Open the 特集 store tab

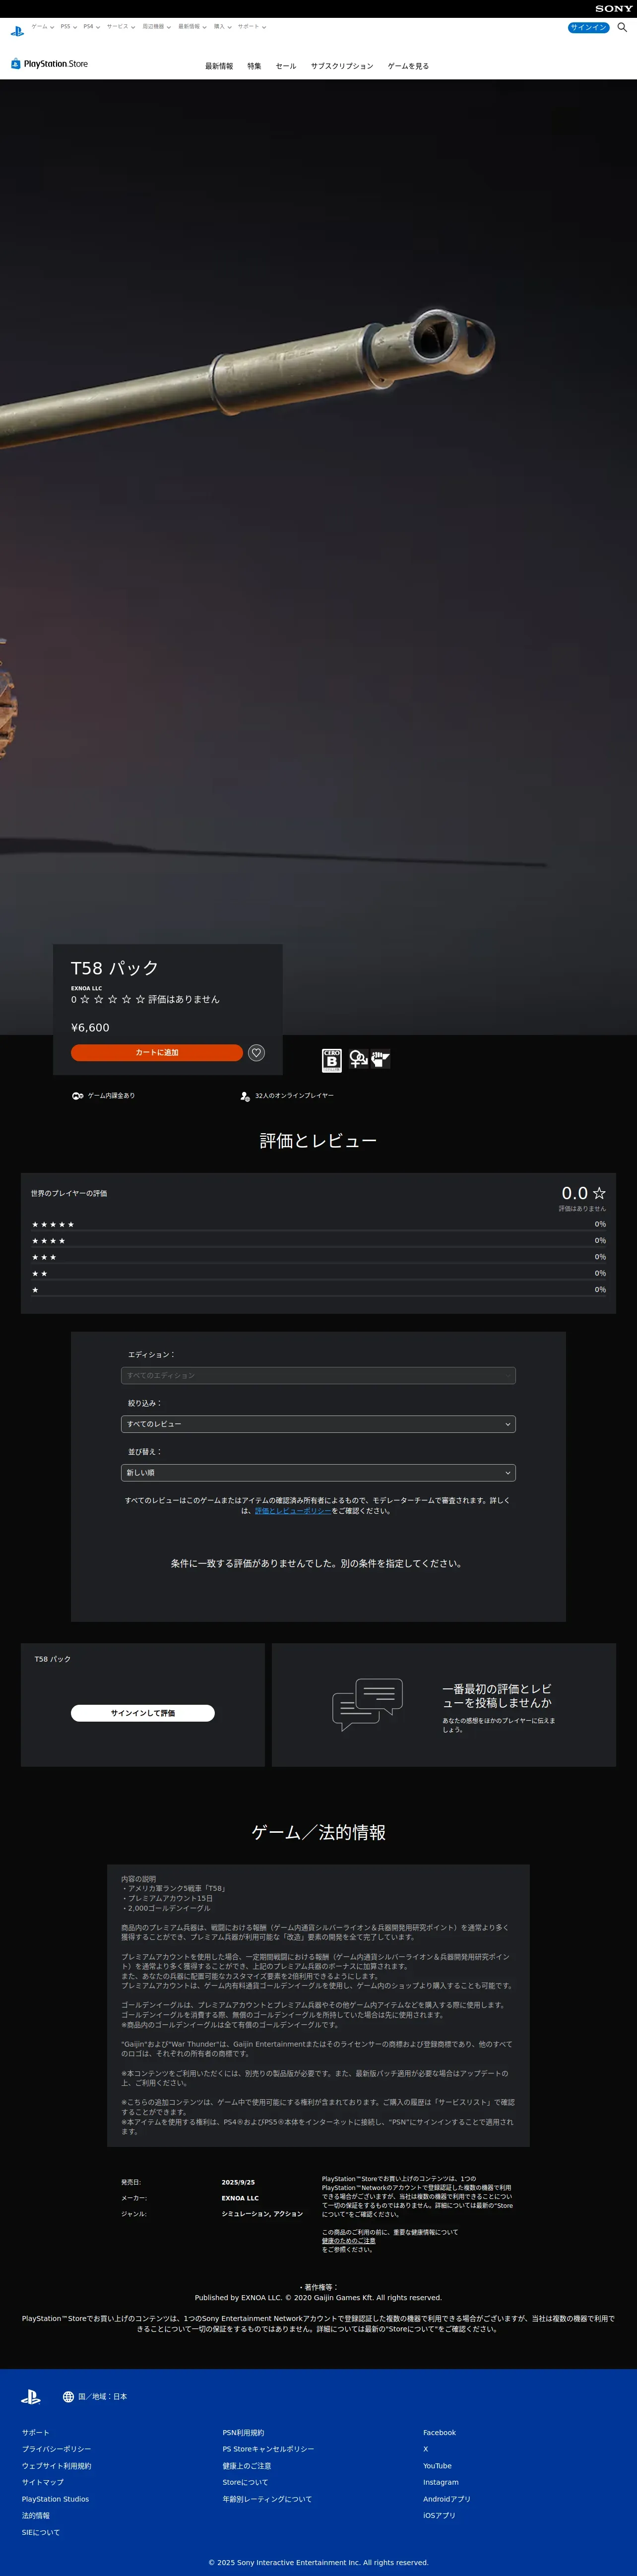[x=254, y=66]
